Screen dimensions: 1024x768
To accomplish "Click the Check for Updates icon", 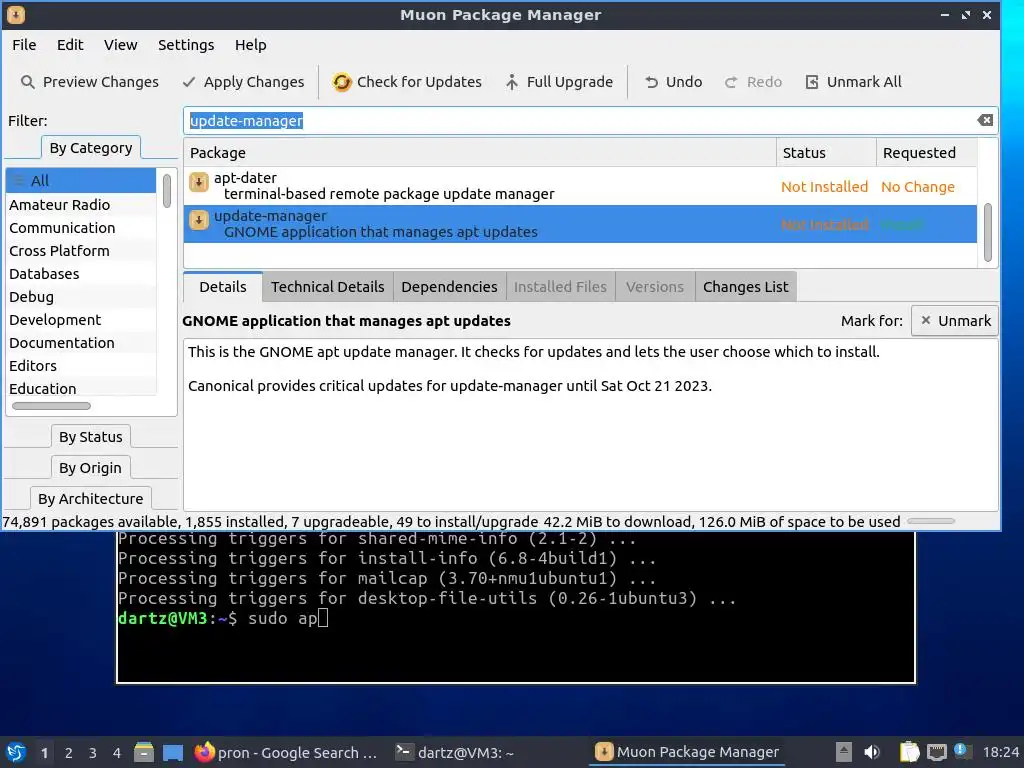I will tap(342, 82).
